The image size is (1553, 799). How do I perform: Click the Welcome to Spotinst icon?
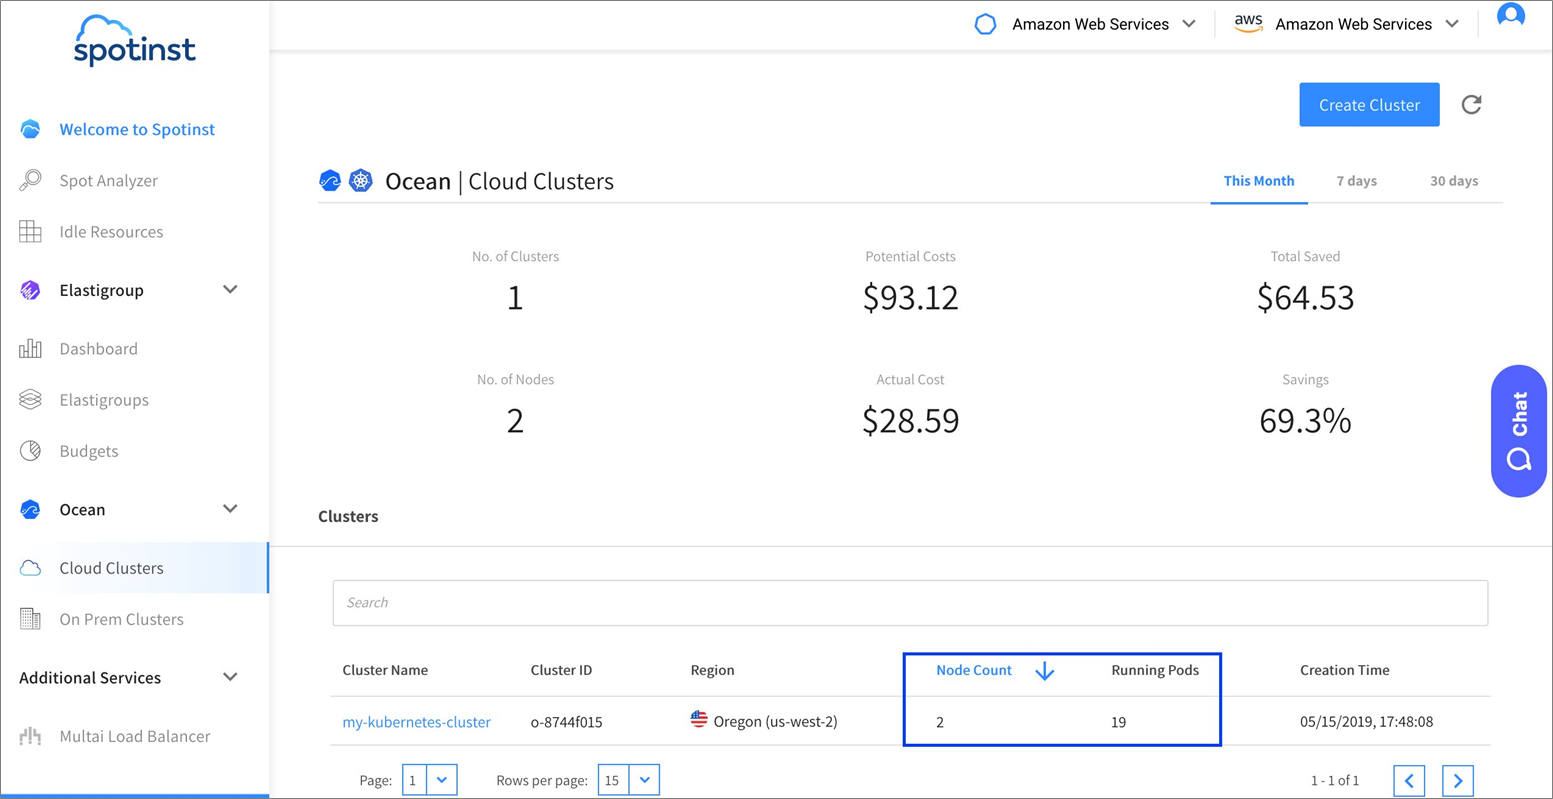[x=30, y=129]
